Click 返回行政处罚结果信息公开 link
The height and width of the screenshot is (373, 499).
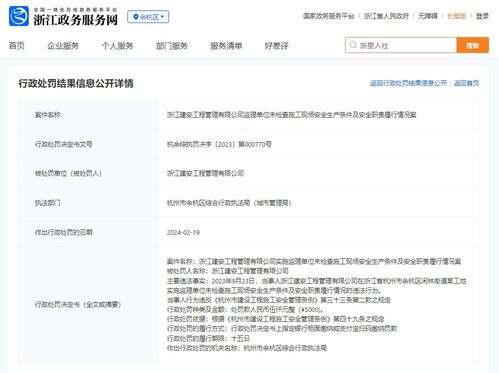coord(408,83)
